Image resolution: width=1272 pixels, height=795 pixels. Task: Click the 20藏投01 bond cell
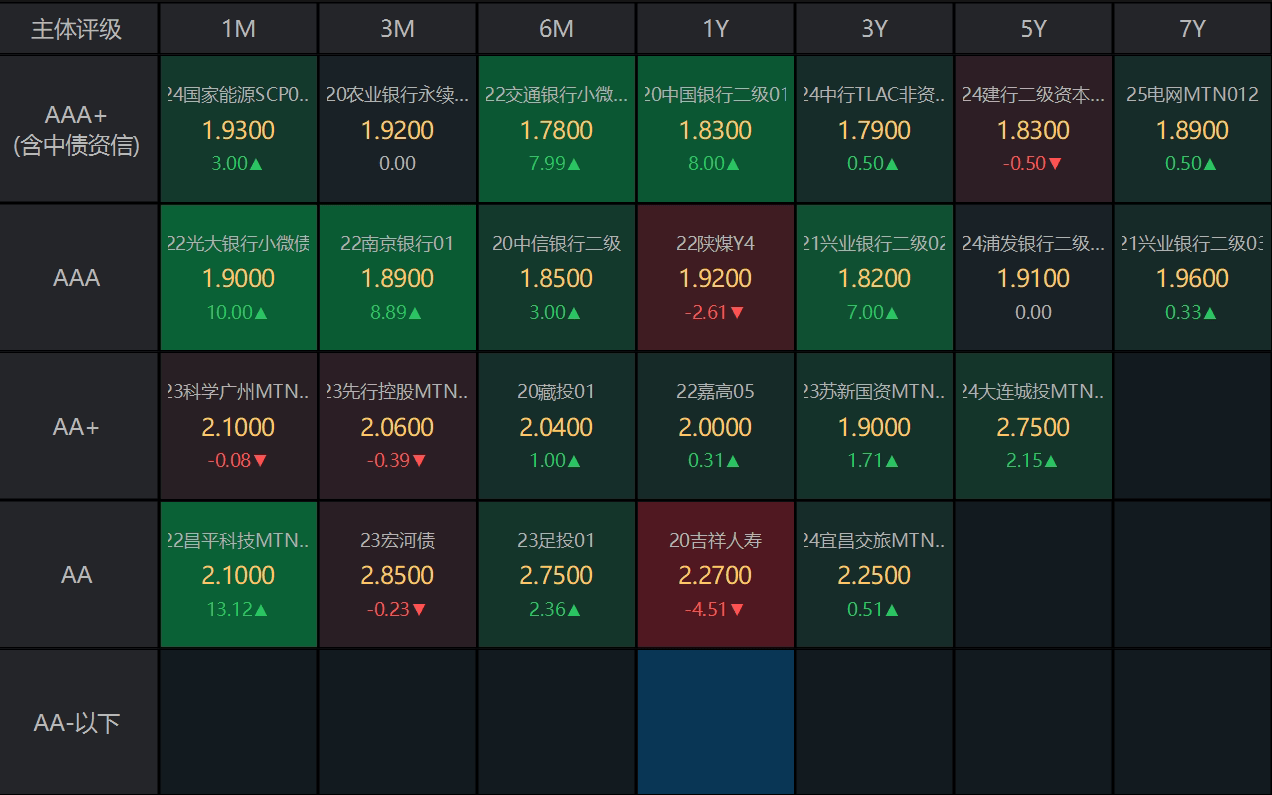[556, 426]
